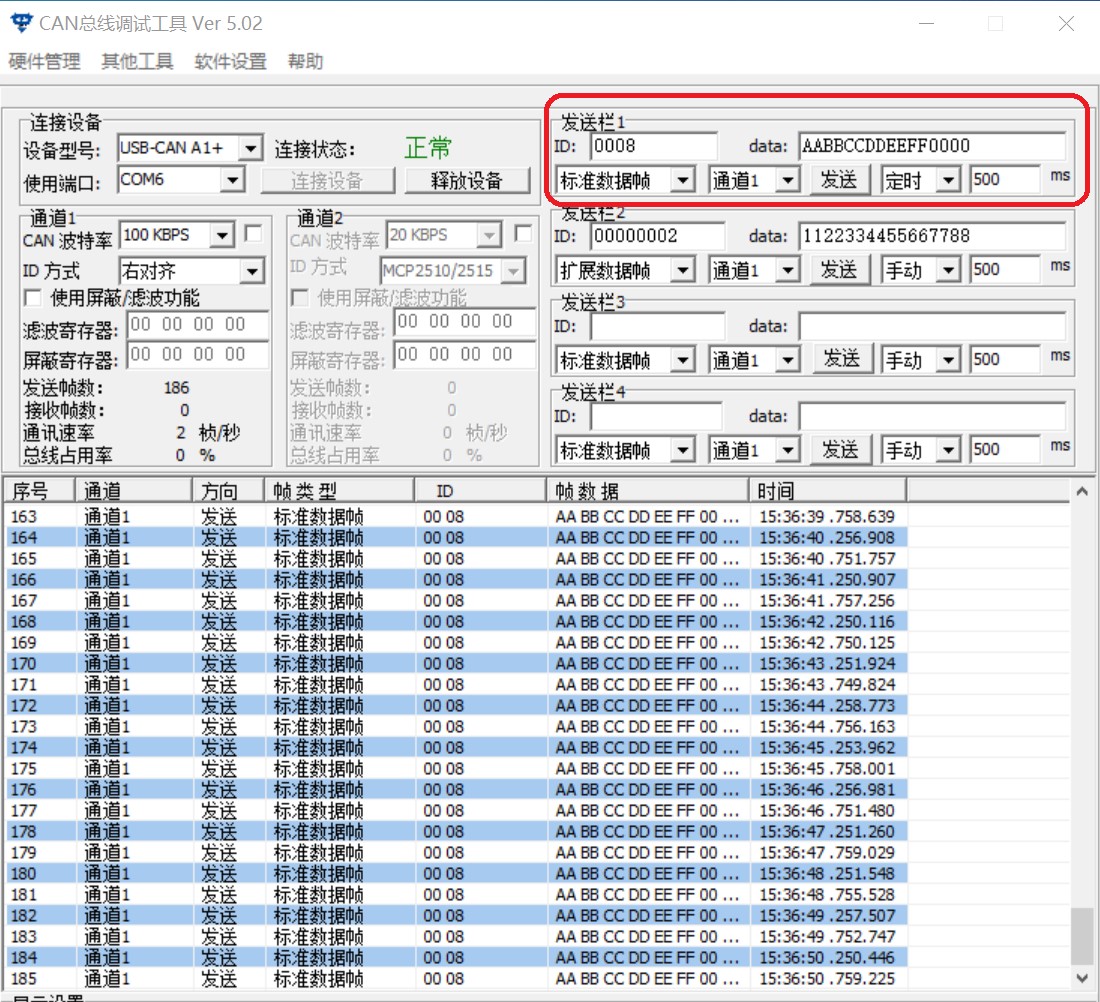1100x1002 pixels.
Task: Open 发送栏1 定时 mode dropdown
Action: [948, 180]
